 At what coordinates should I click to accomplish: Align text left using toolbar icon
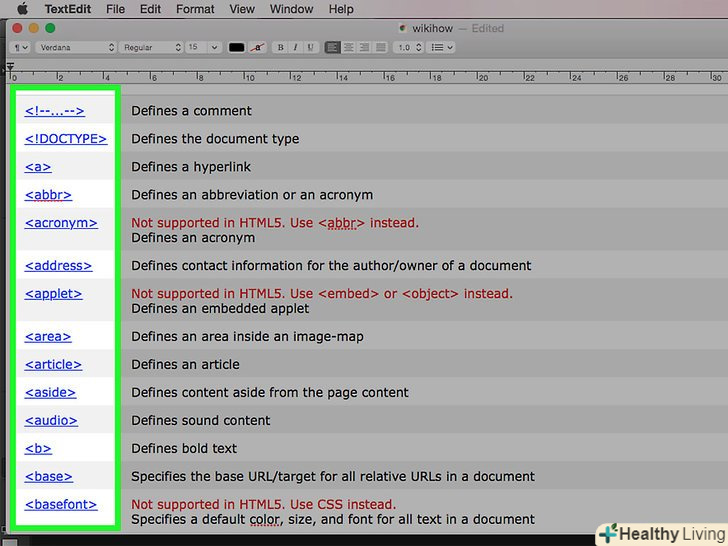[x=333, y=47]
